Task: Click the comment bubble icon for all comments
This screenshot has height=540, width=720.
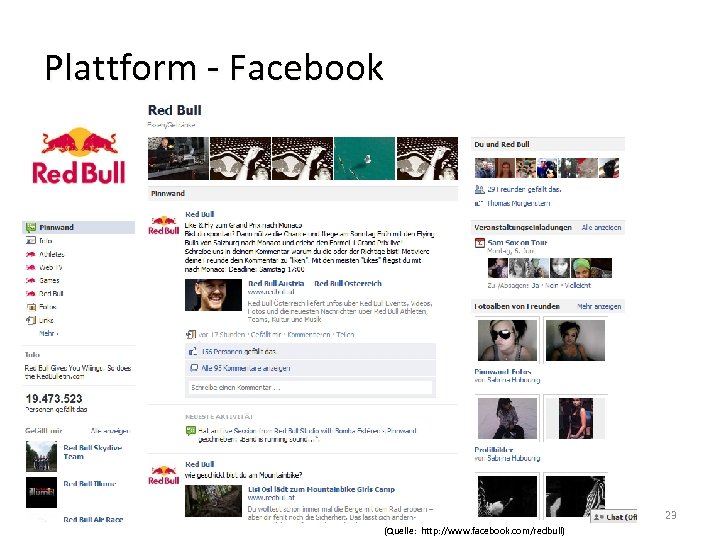Action: point(194,368)
